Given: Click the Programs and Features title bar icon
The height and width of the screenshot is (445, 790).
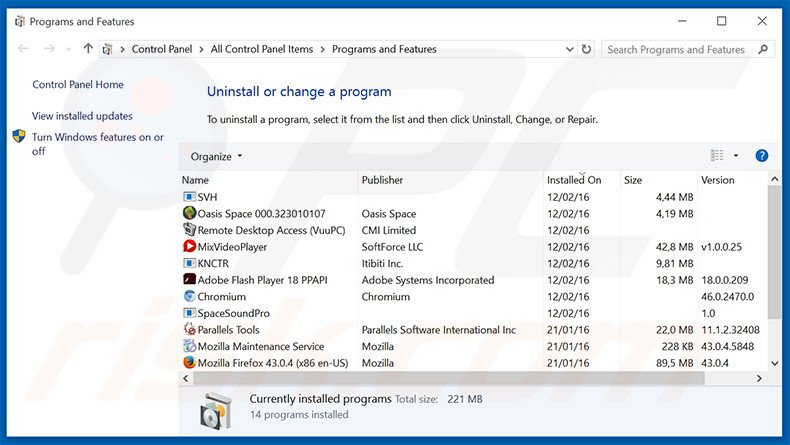Looking at the screenshot, I should [20, 21].
